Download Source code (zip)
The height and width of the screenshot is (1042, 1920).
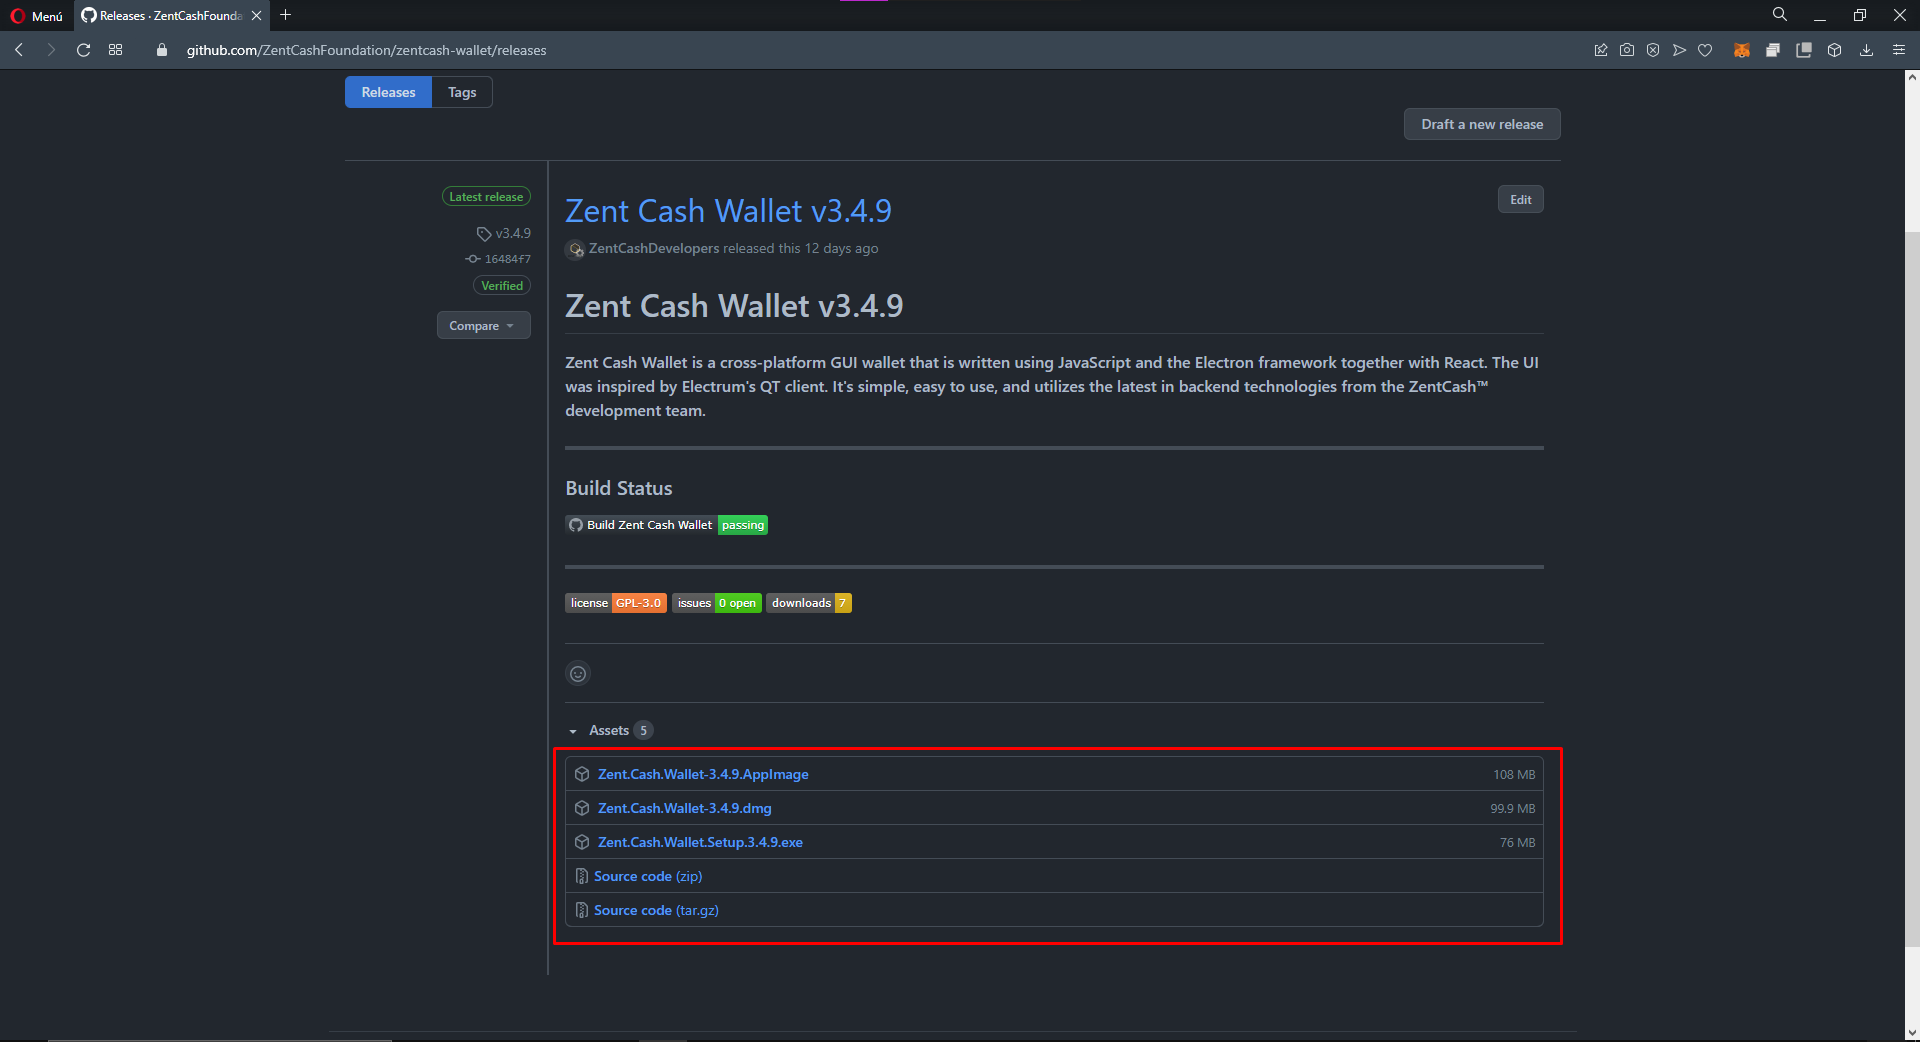coord(648,877)
